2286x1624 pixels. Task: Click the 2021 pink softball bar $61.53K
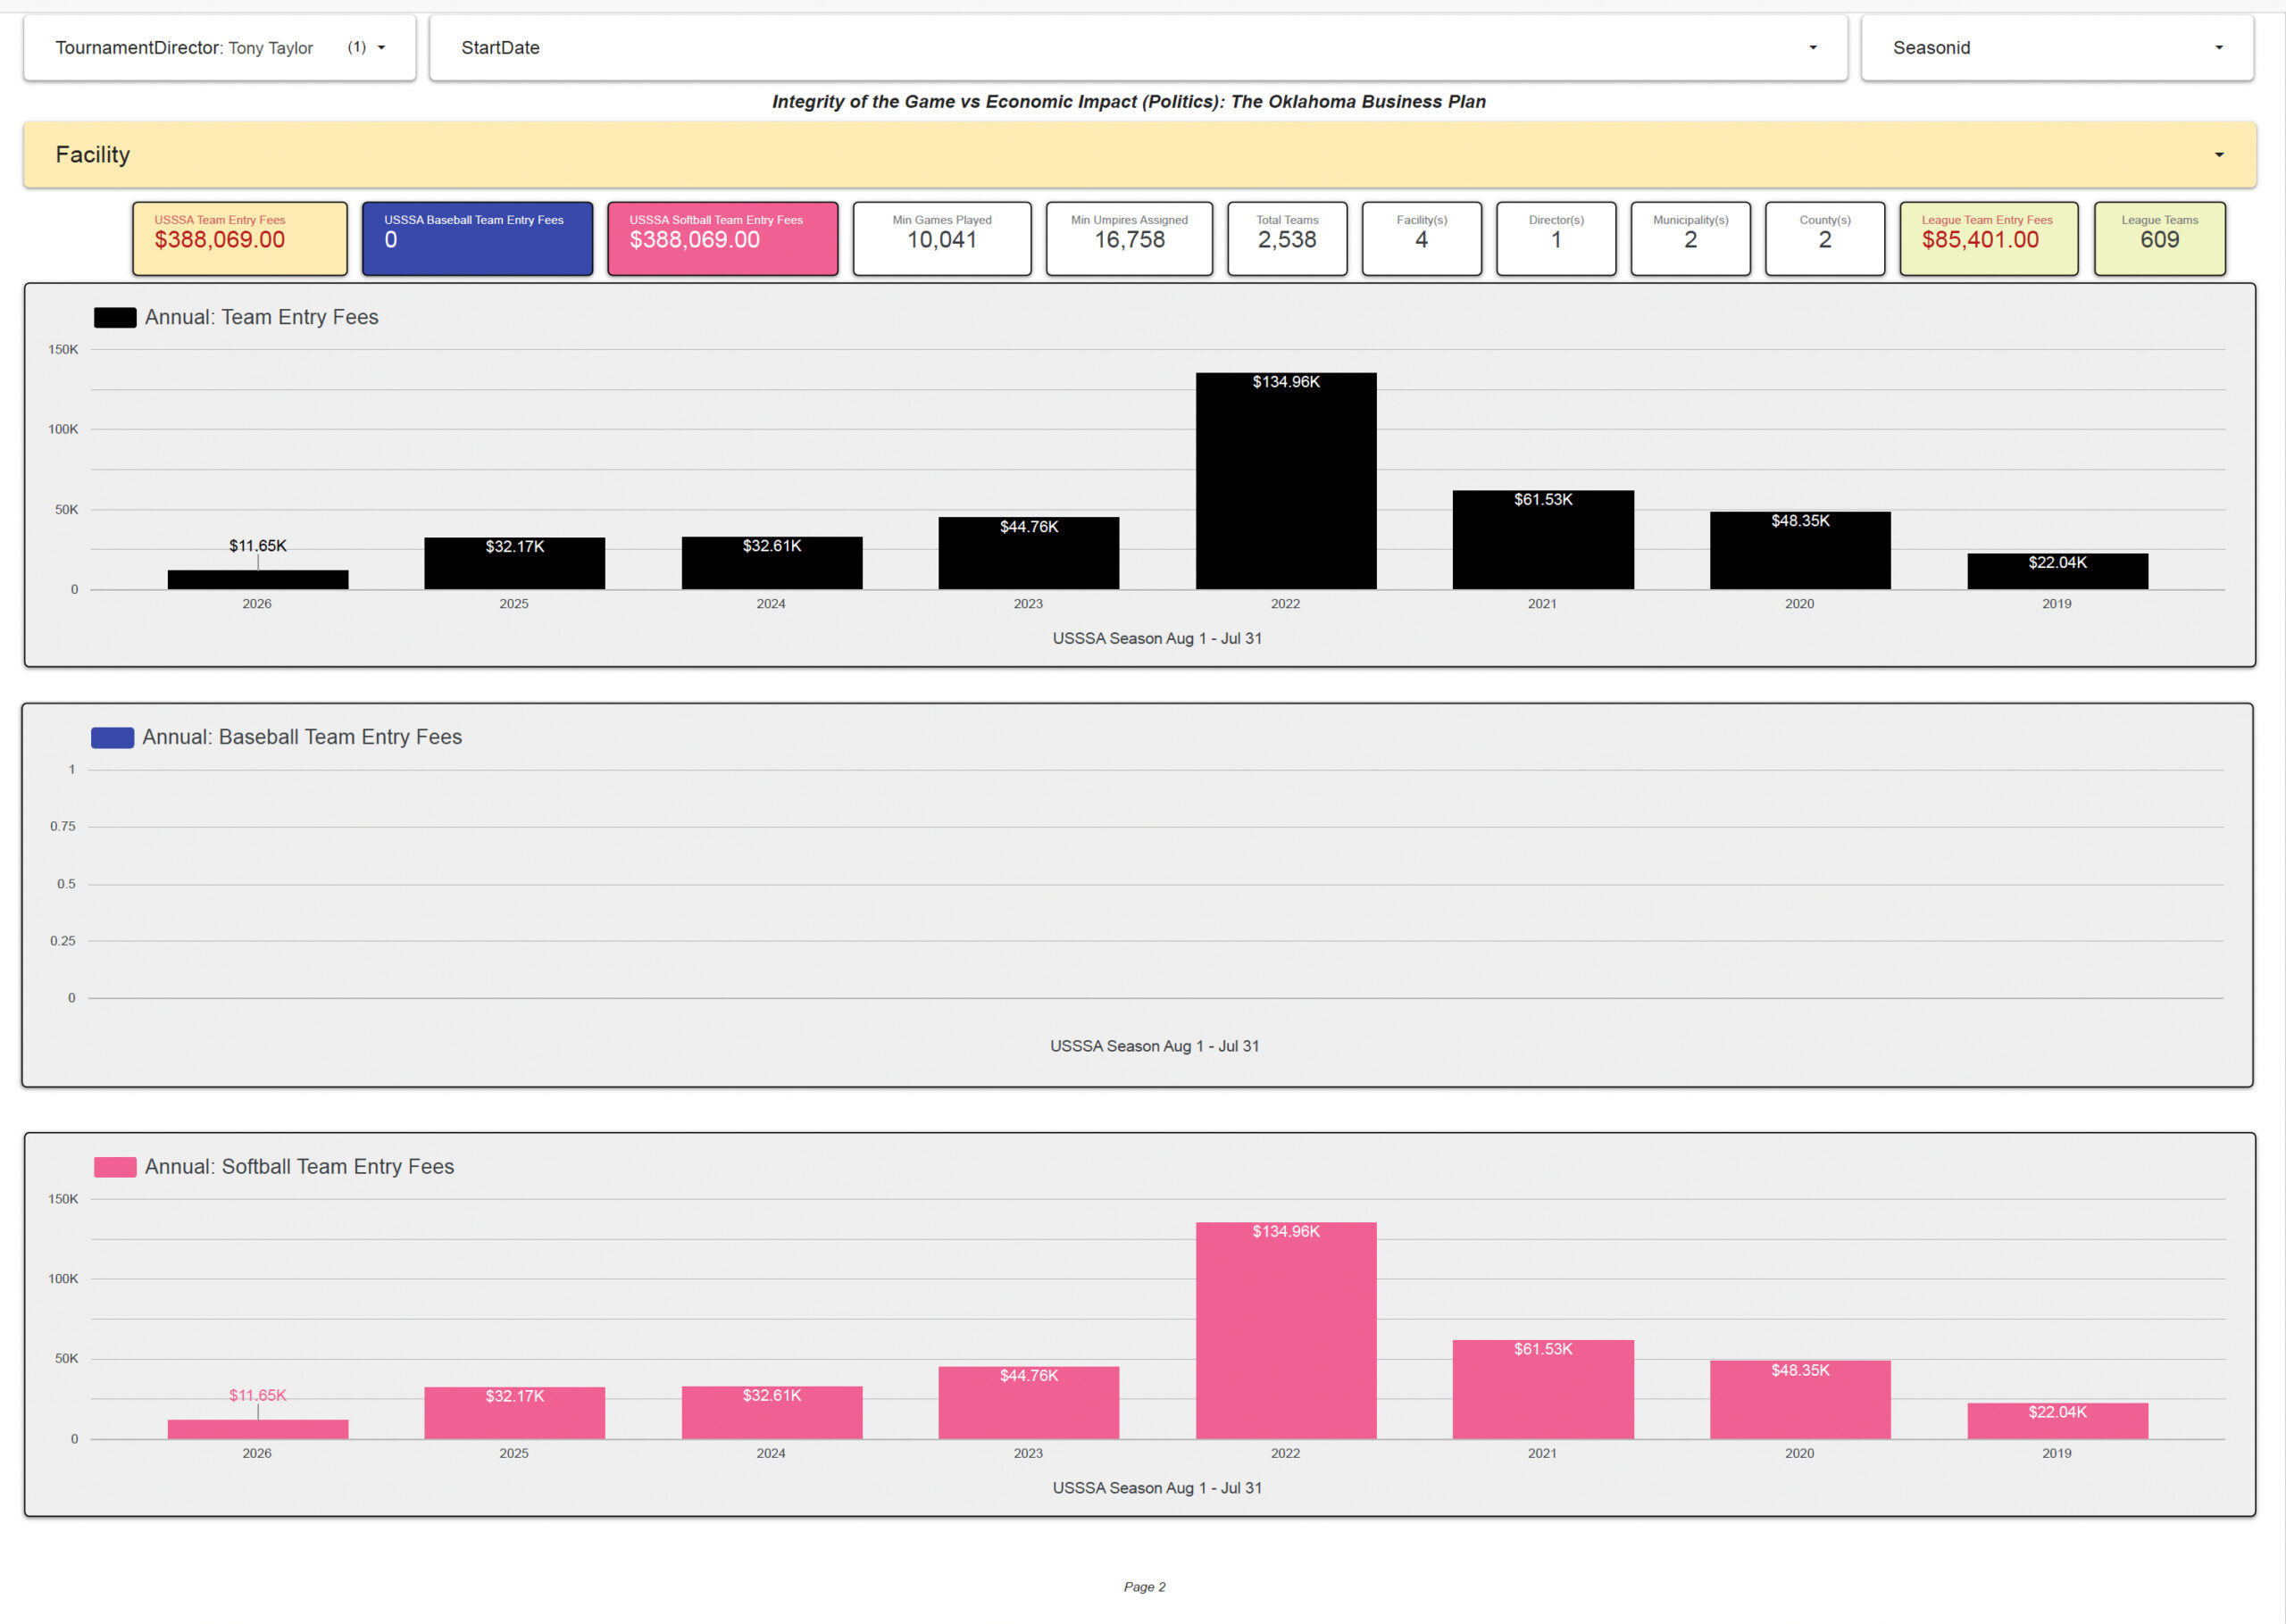tap(1543, 1389)
